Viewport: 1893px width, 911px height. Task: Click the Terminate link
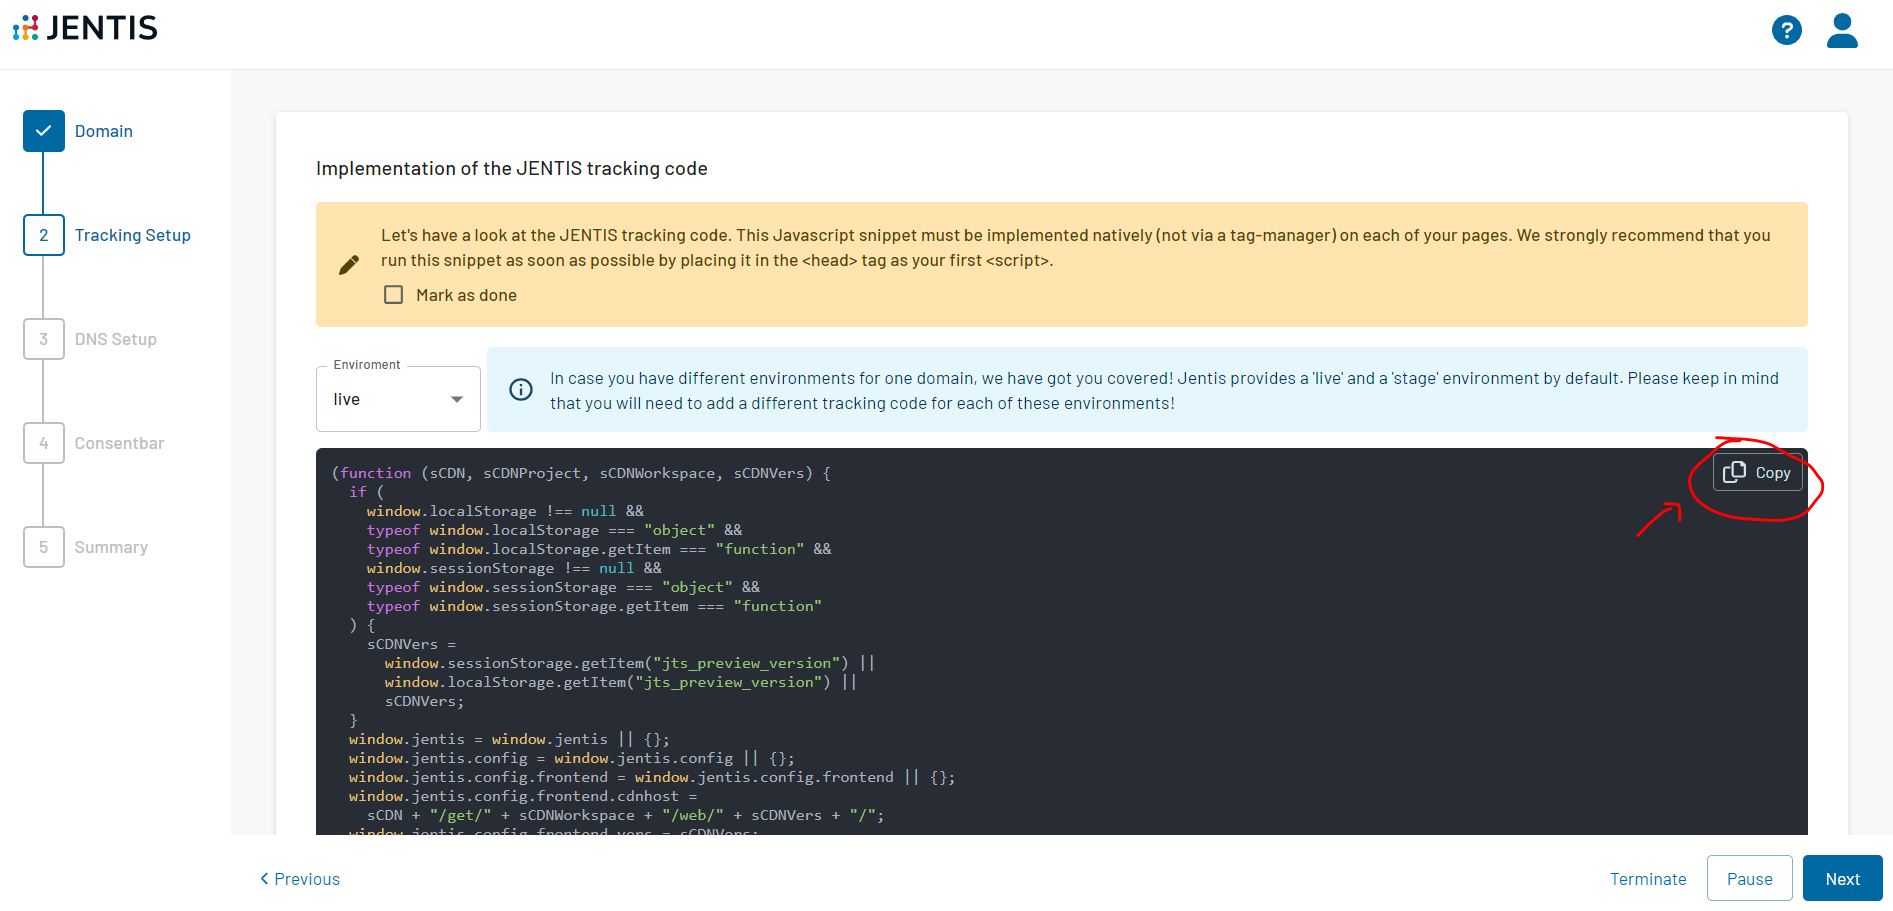coord(1647,879)
